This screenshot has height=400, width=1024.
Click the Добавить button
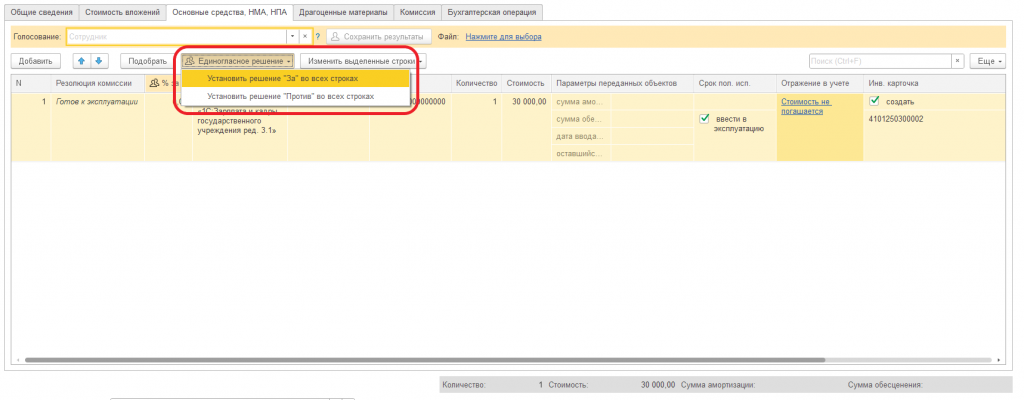35,61
